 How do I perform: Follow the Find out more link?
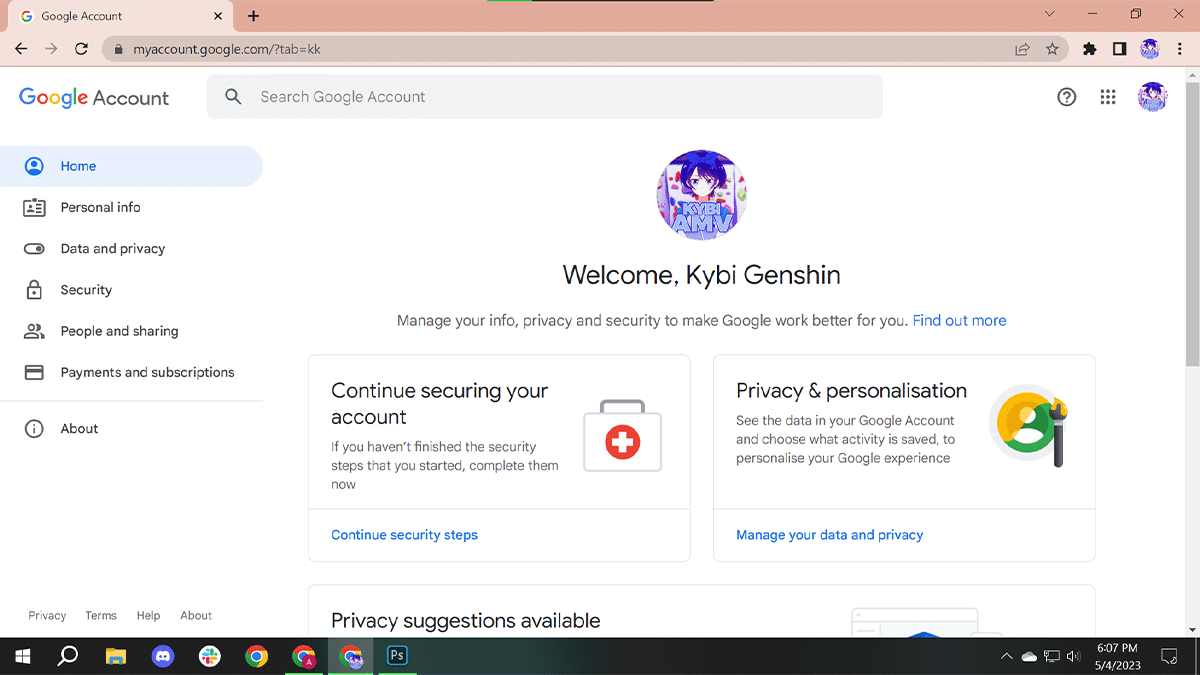959,320
